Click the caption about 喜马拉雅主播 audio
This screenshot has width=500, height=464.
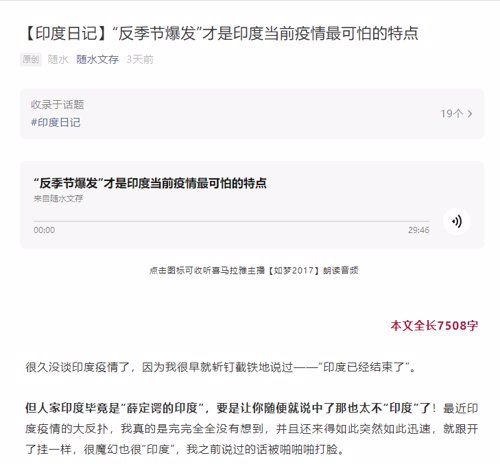254,270
